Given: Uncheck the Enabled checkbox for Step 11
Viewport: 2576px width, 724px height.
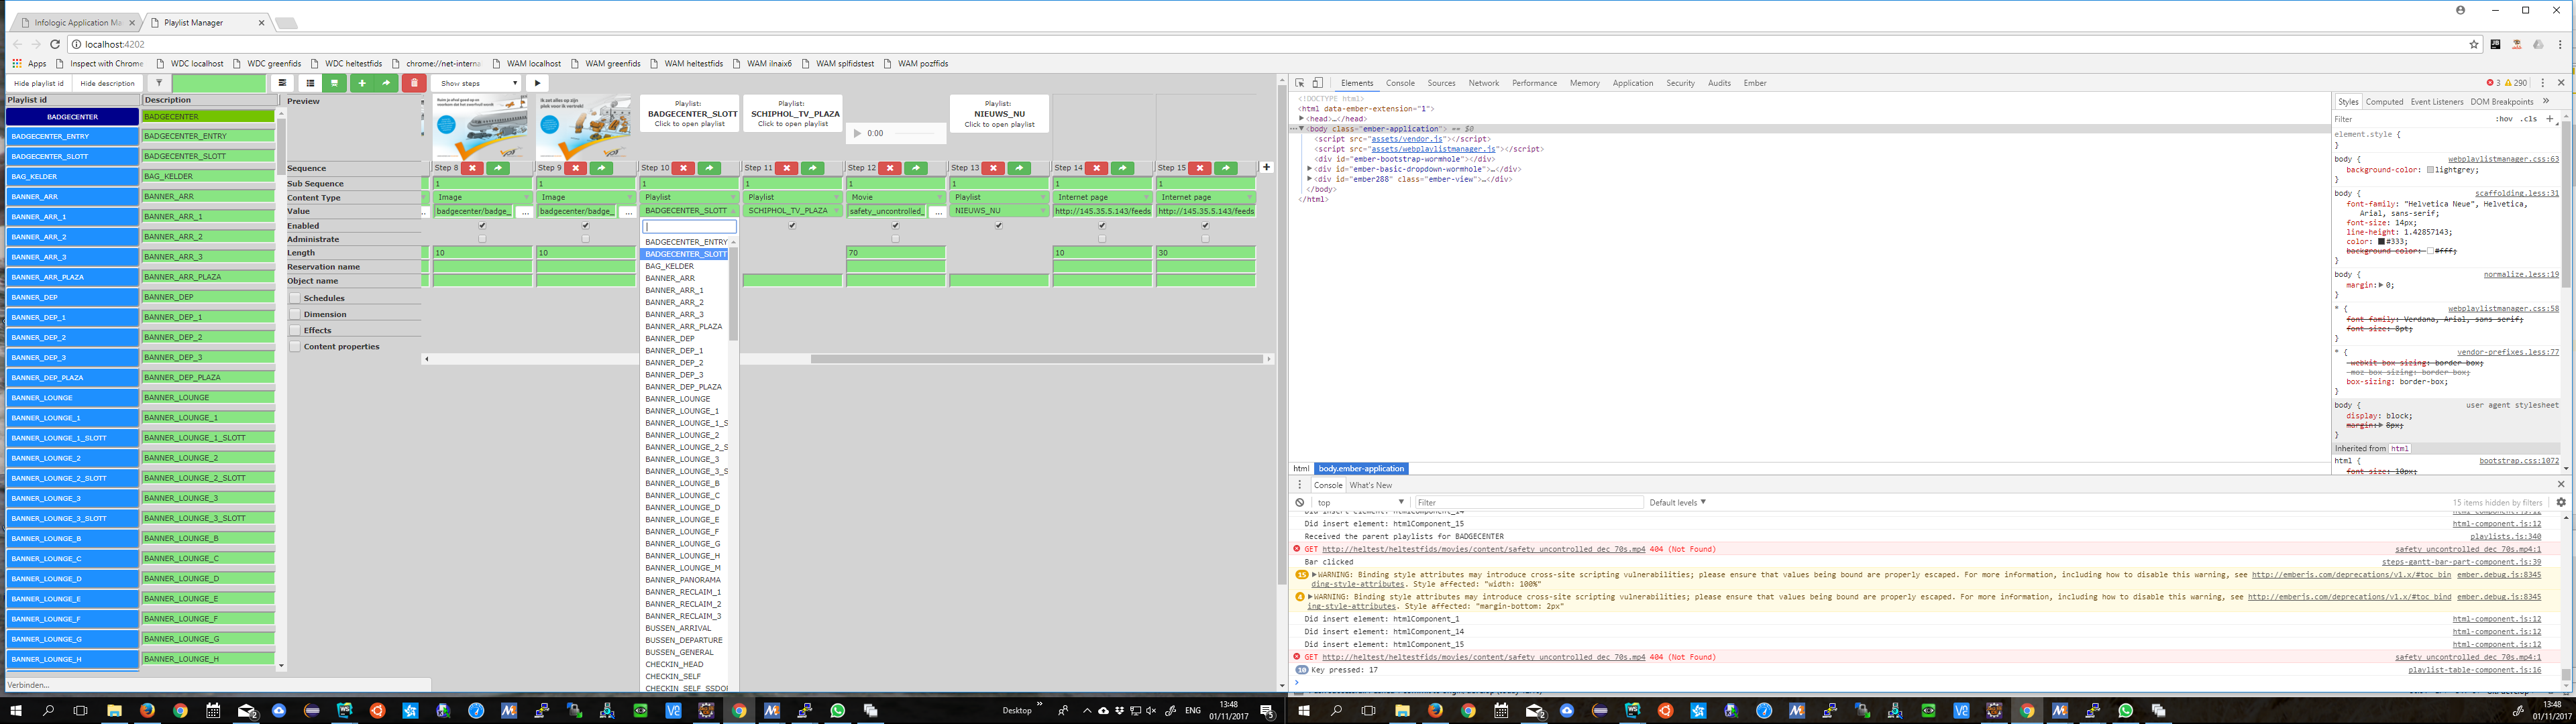Looking at the screenshot, I should [793, 225].
